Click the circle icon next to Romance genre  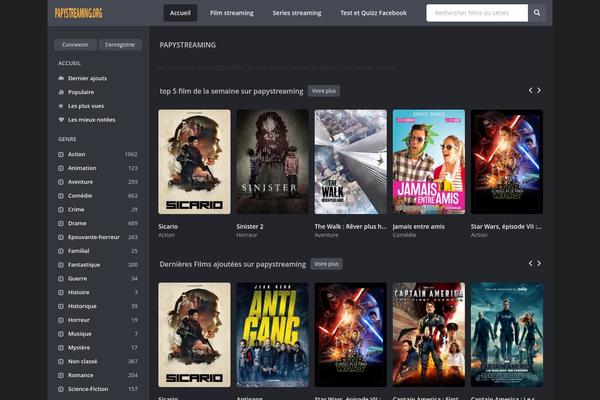[61, 375]
